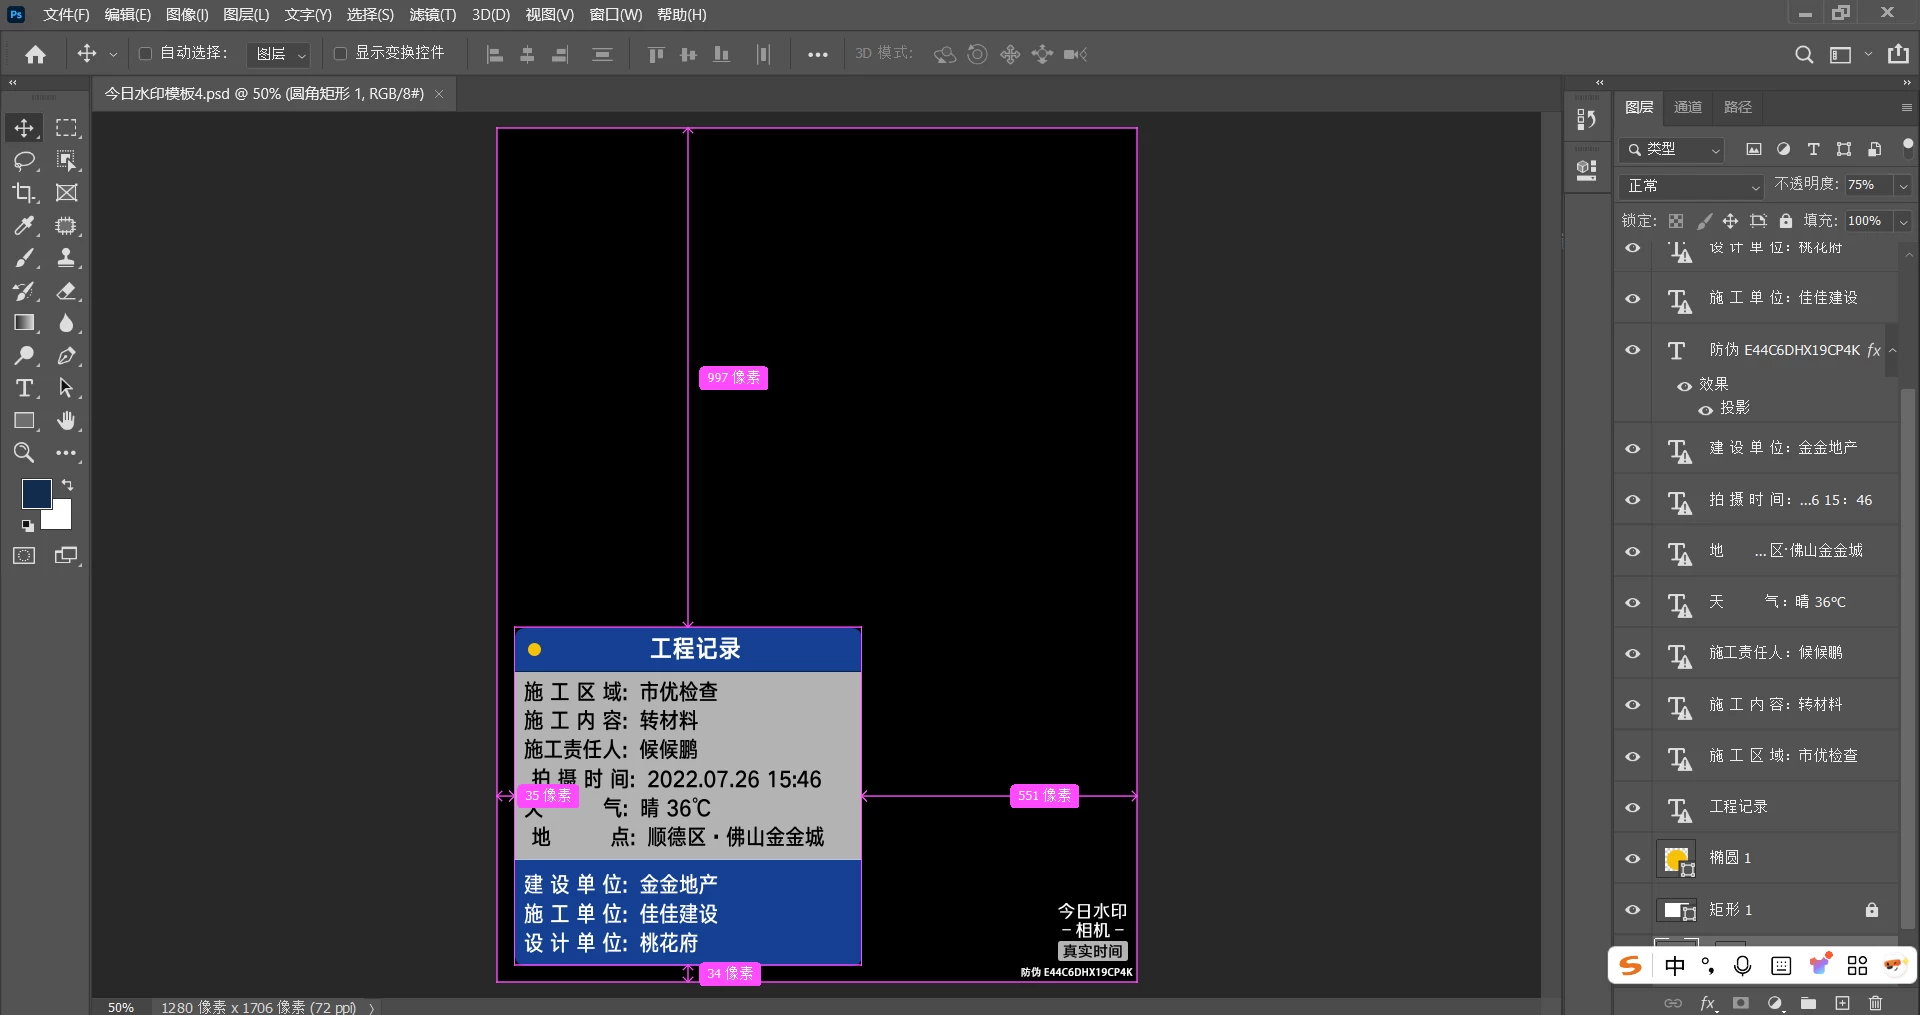Select the Dodge tool
1920x1015 pixels.
pyautogui.click(x=24, y=356)
